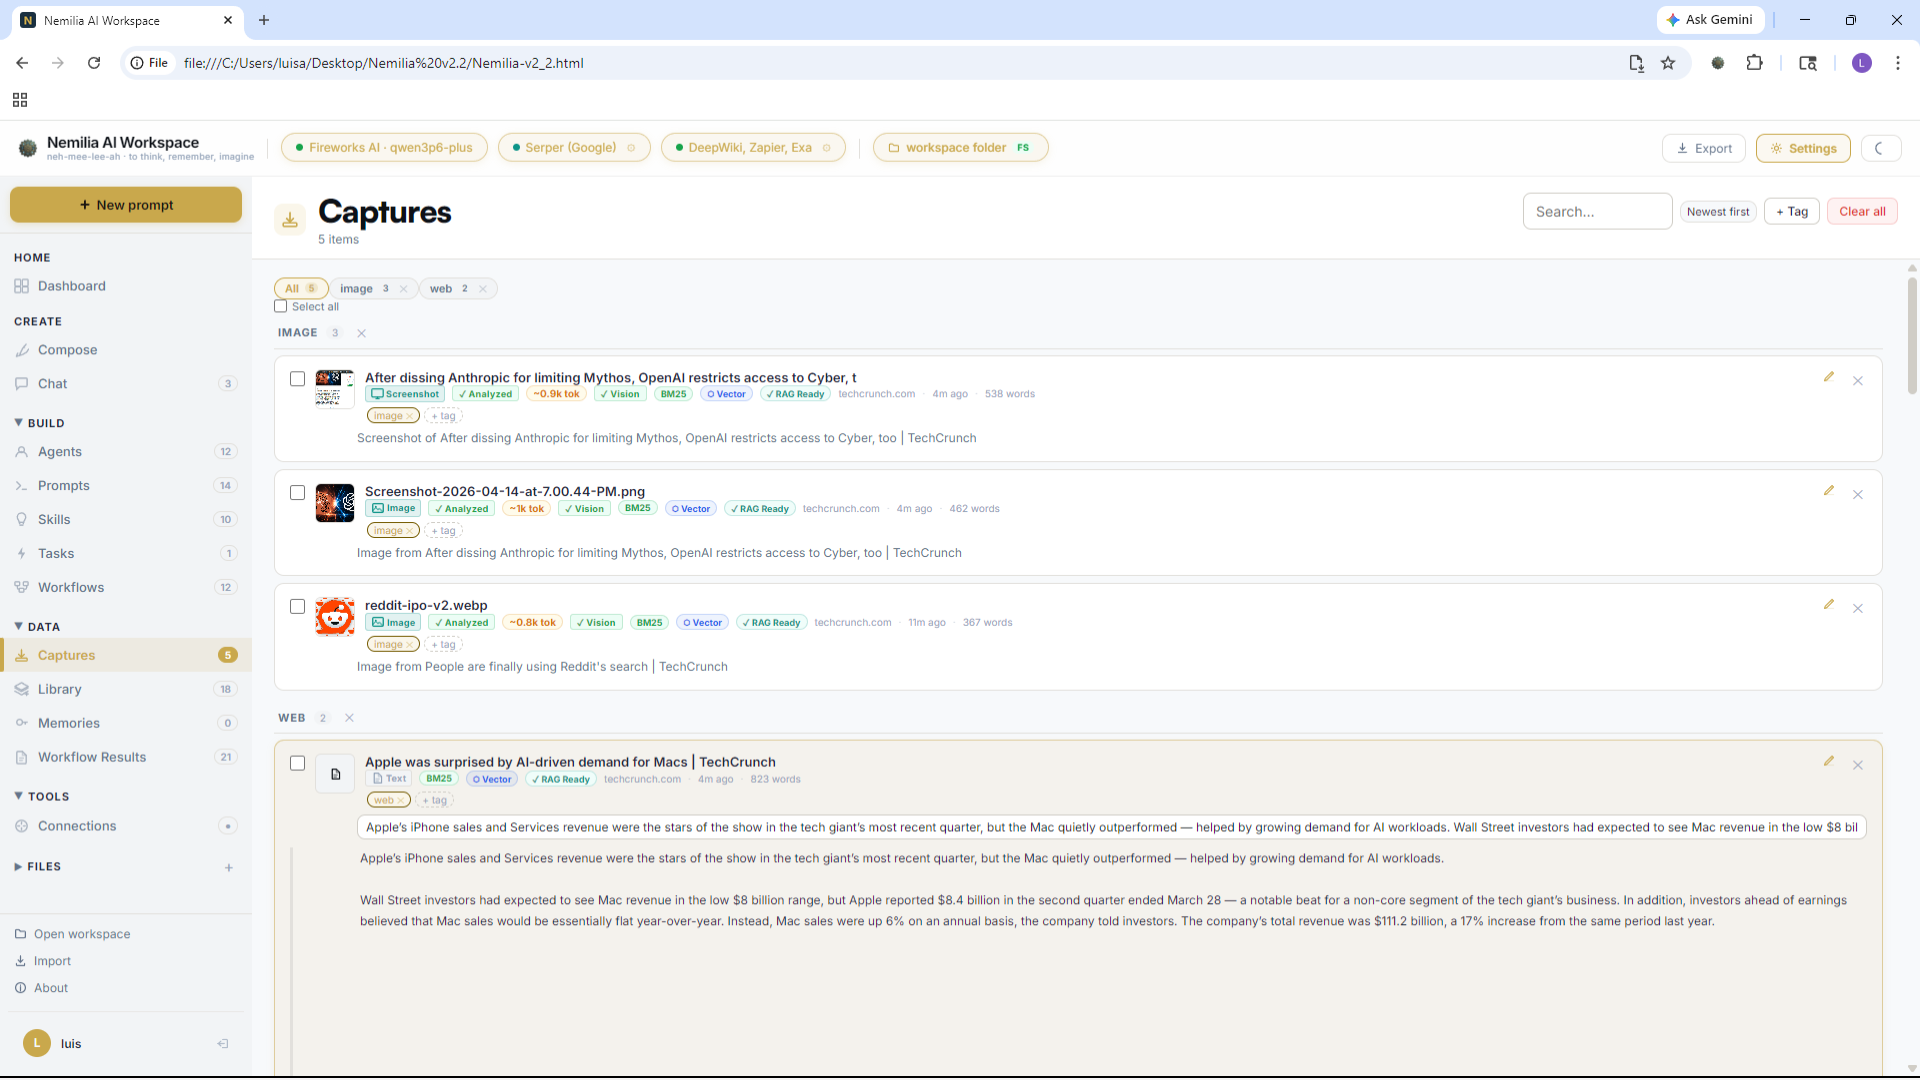Click the Export button
1920x1080 pixels.
[x=1704, y=148]
